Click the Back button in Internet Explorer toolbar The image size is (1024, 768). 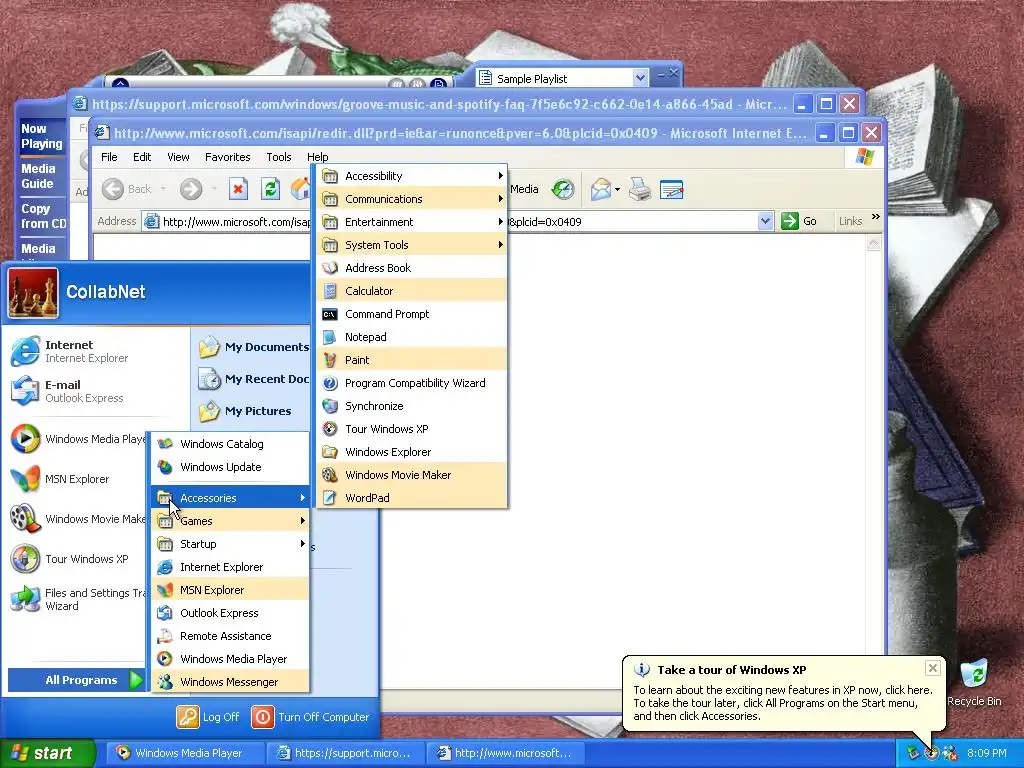[127, 189]
